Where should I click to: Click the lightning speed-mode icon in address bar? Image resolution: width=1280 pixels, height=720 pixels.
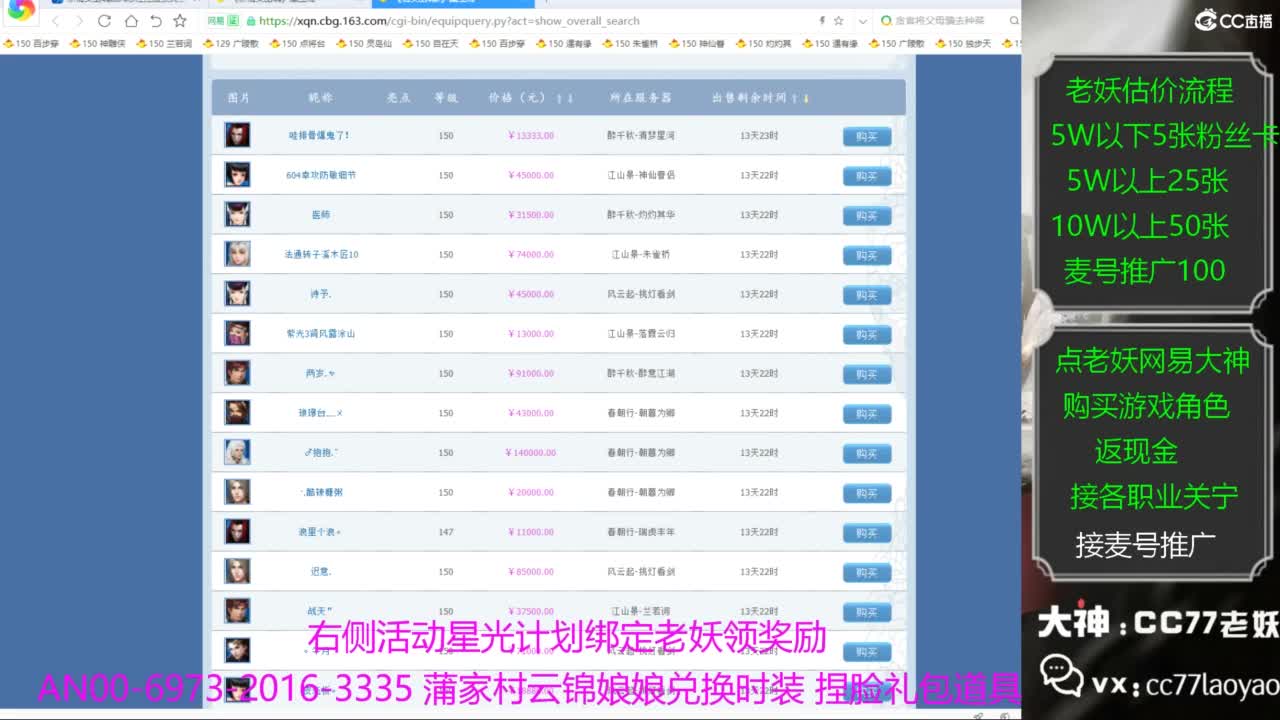click(822, 21)
